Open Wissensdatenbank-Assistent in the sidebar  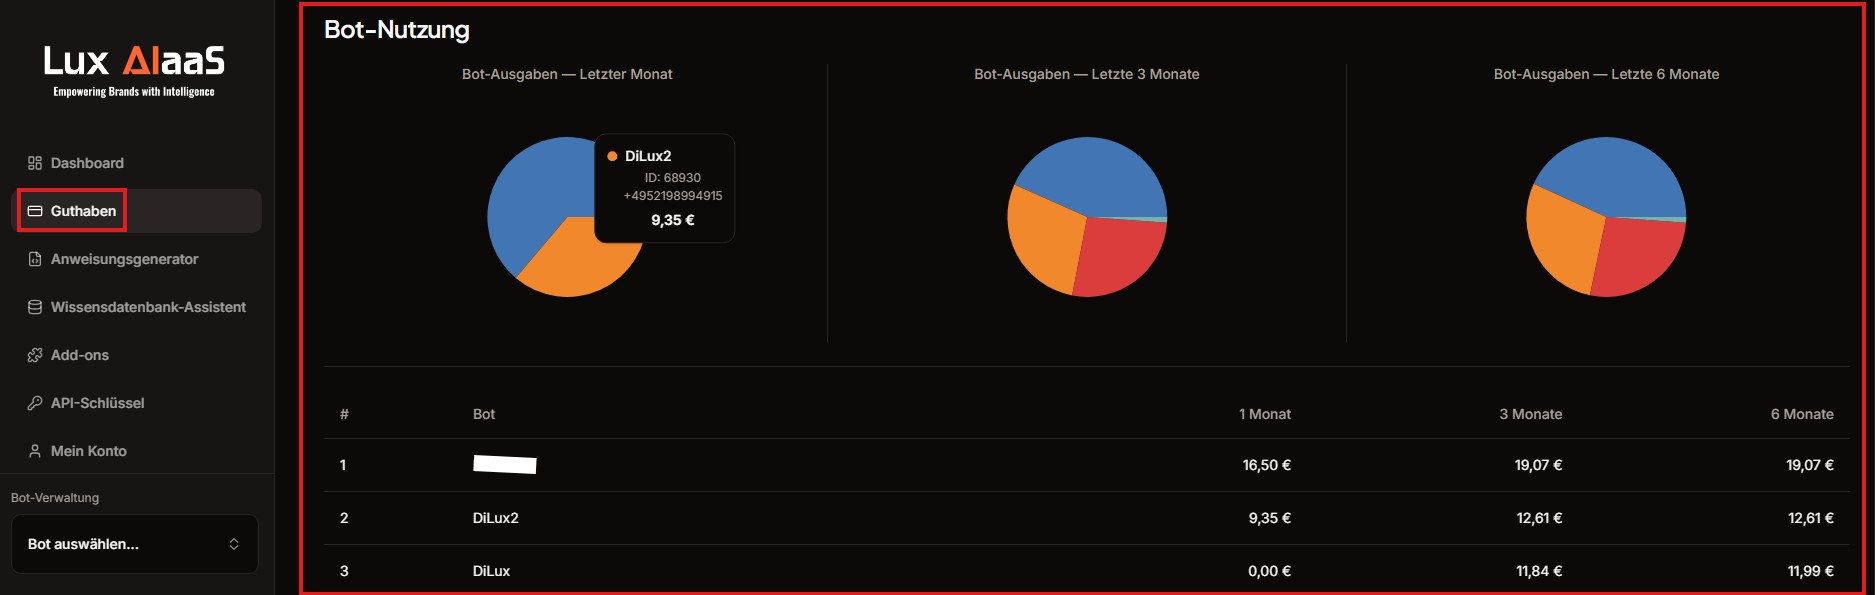click(x=136, y=307)
